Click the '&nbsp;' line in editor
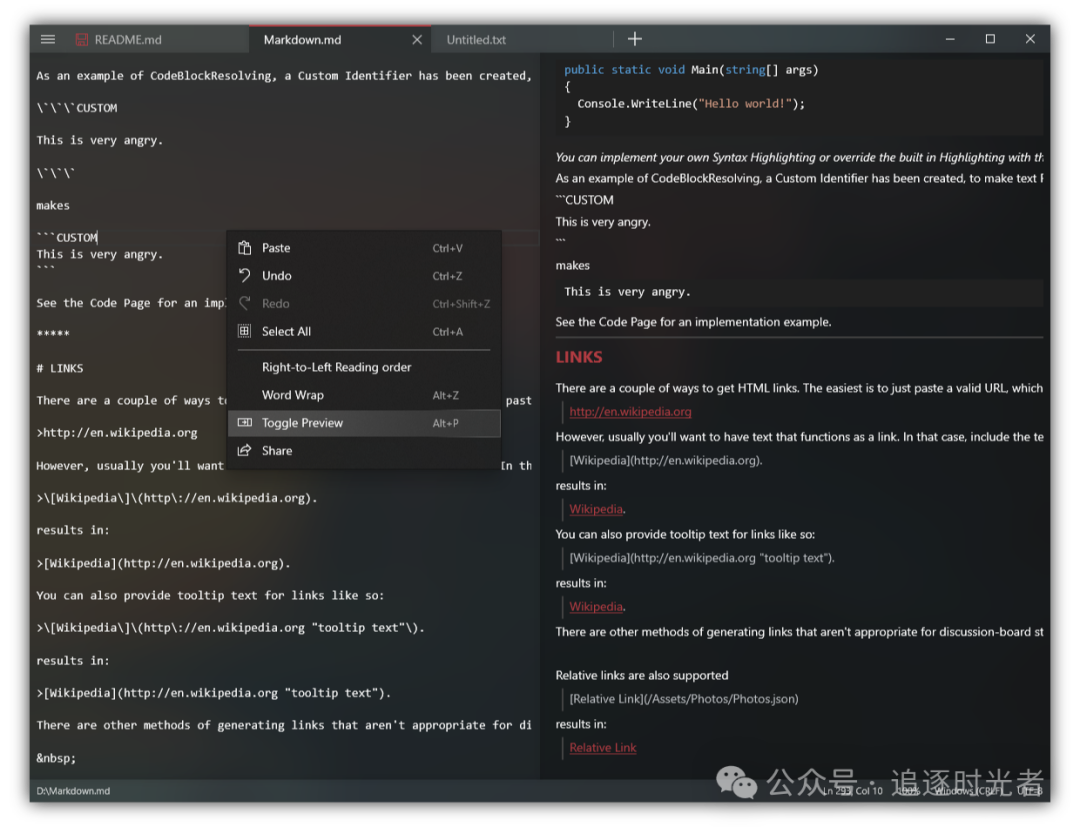The image size is (1080, 827). coord(56,758)
